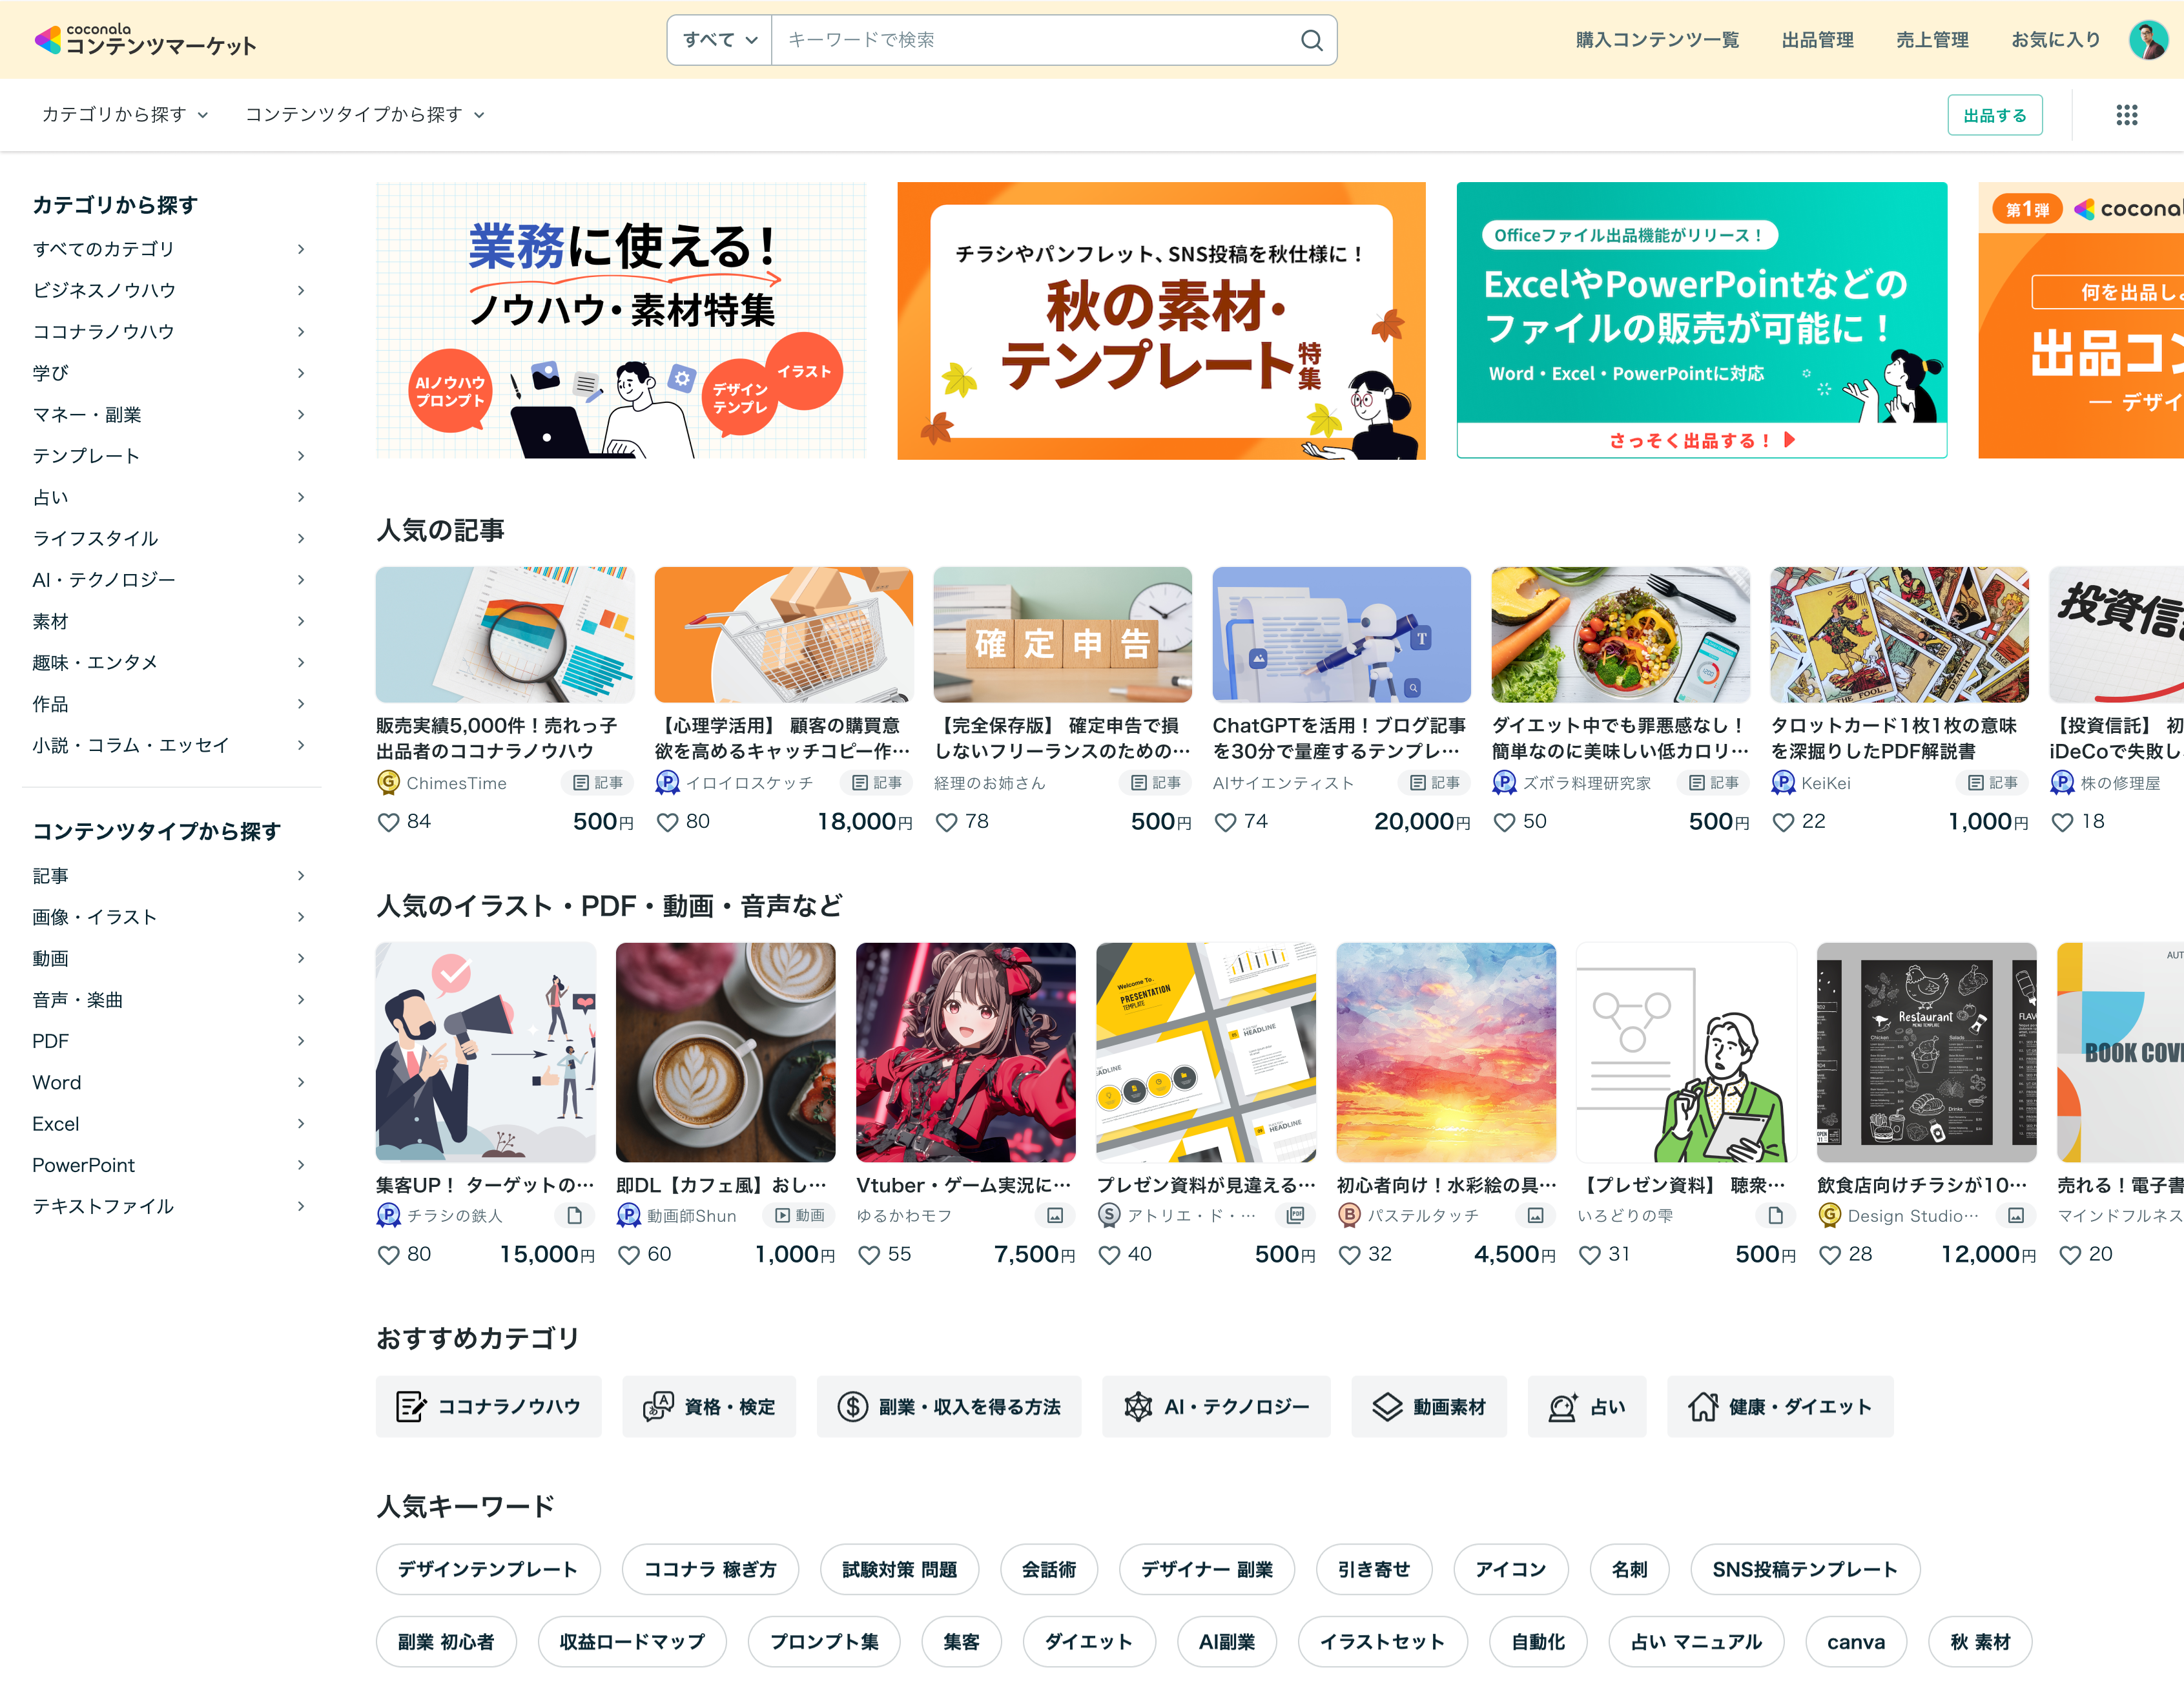
Task: Click the 動画素材 recommended category icon
Action: point(1387,1407)
